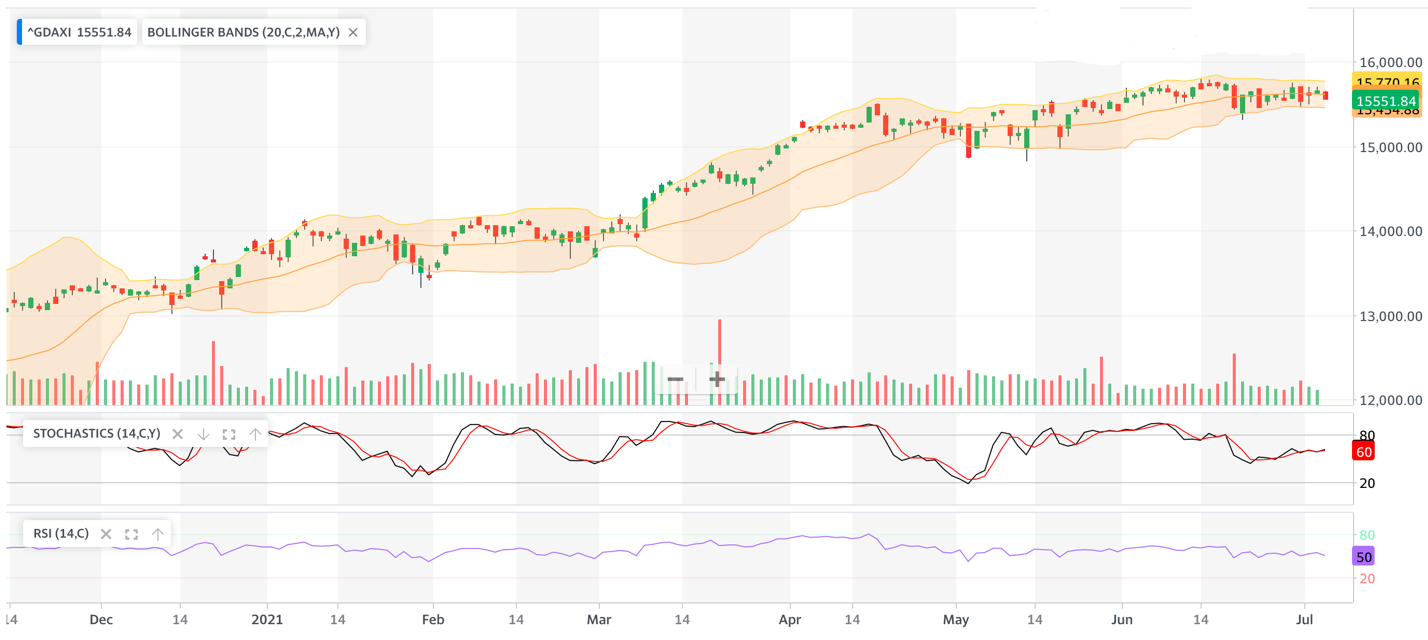The image size is (1428, 640).
Task: Click the 2021 date axis label
Action: 267,620
